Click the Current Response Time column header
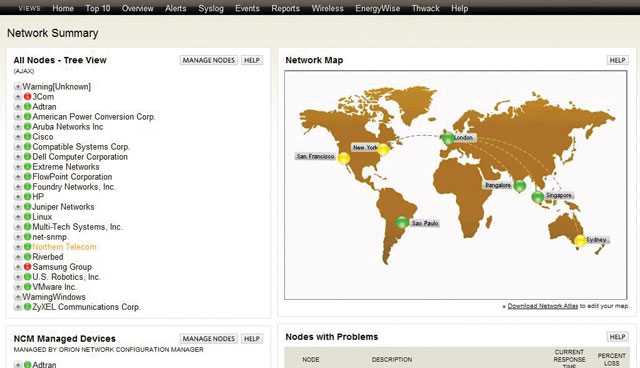640x368 pixels. (x=569, y=359)
